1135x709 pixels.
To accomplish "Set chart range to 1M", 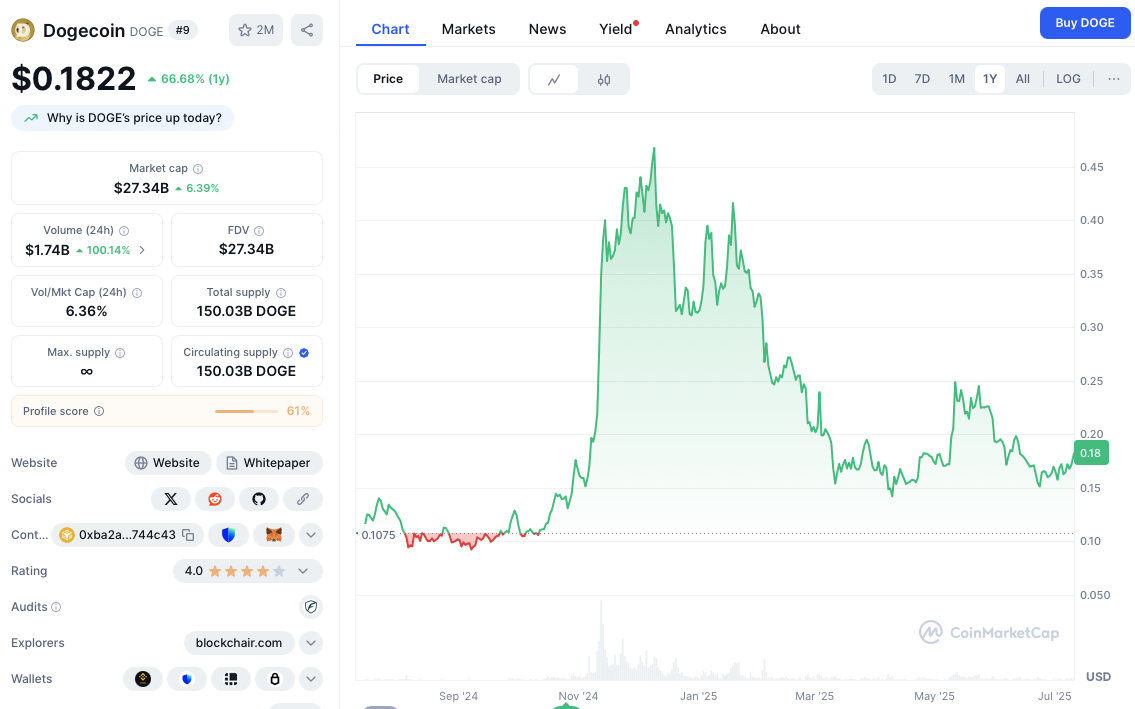I will pos(957,79).
